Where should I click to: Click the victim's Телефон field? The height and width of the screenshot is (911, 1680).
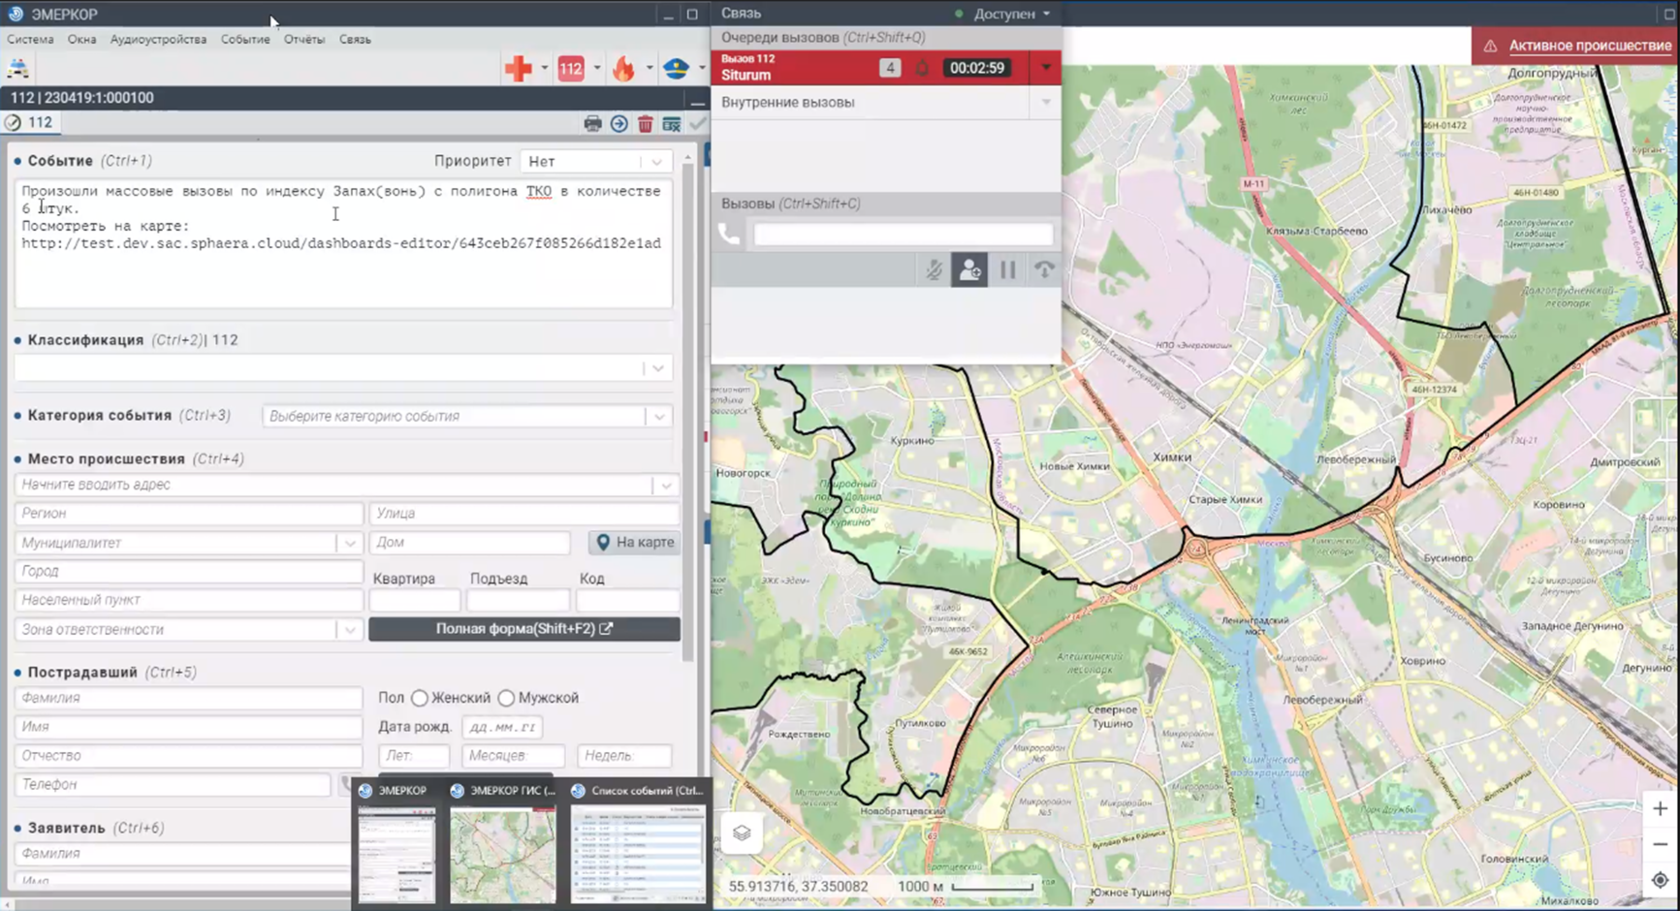[x=172, y=785]
